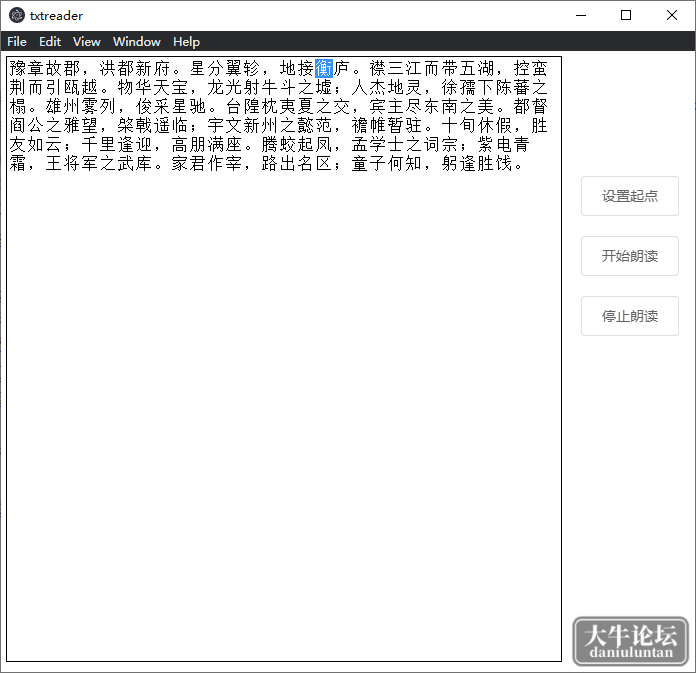Screen dimensions: 696x673
Task: Click the txtreader app icon
Action: [17, 16]
